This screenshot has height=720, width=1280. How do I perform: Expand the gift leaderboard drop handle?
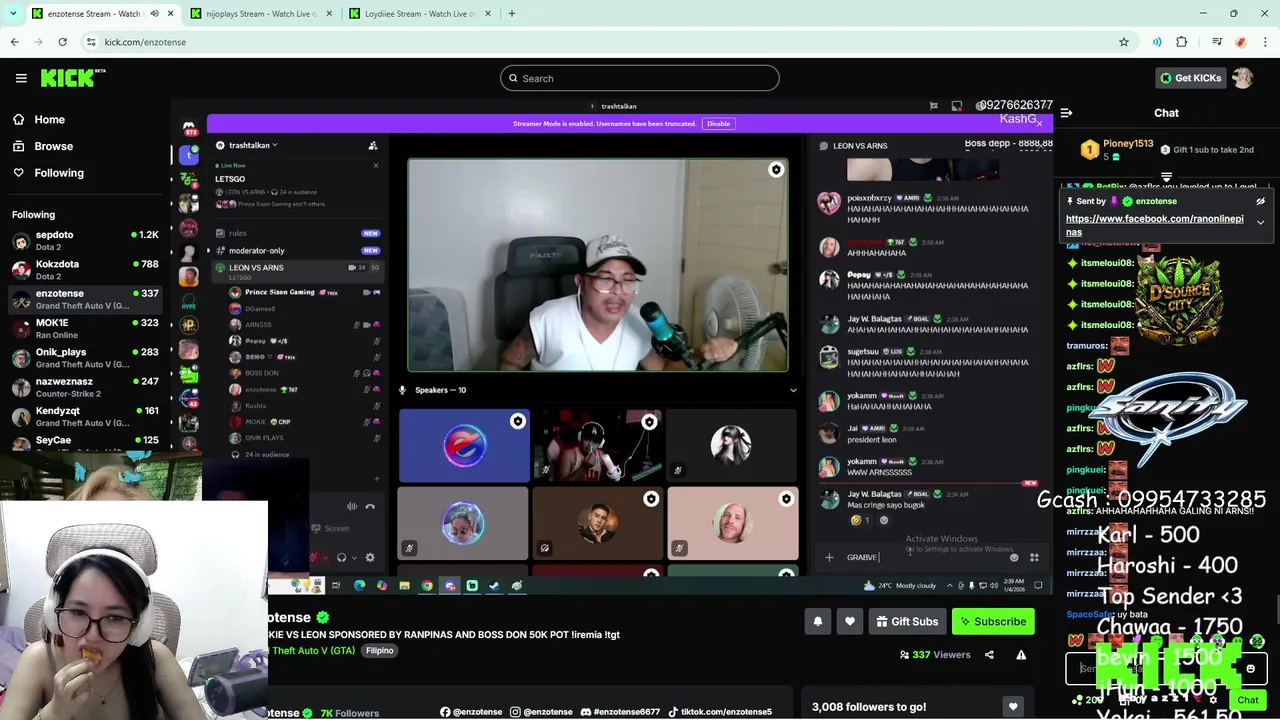click(x=1166, y=176)
